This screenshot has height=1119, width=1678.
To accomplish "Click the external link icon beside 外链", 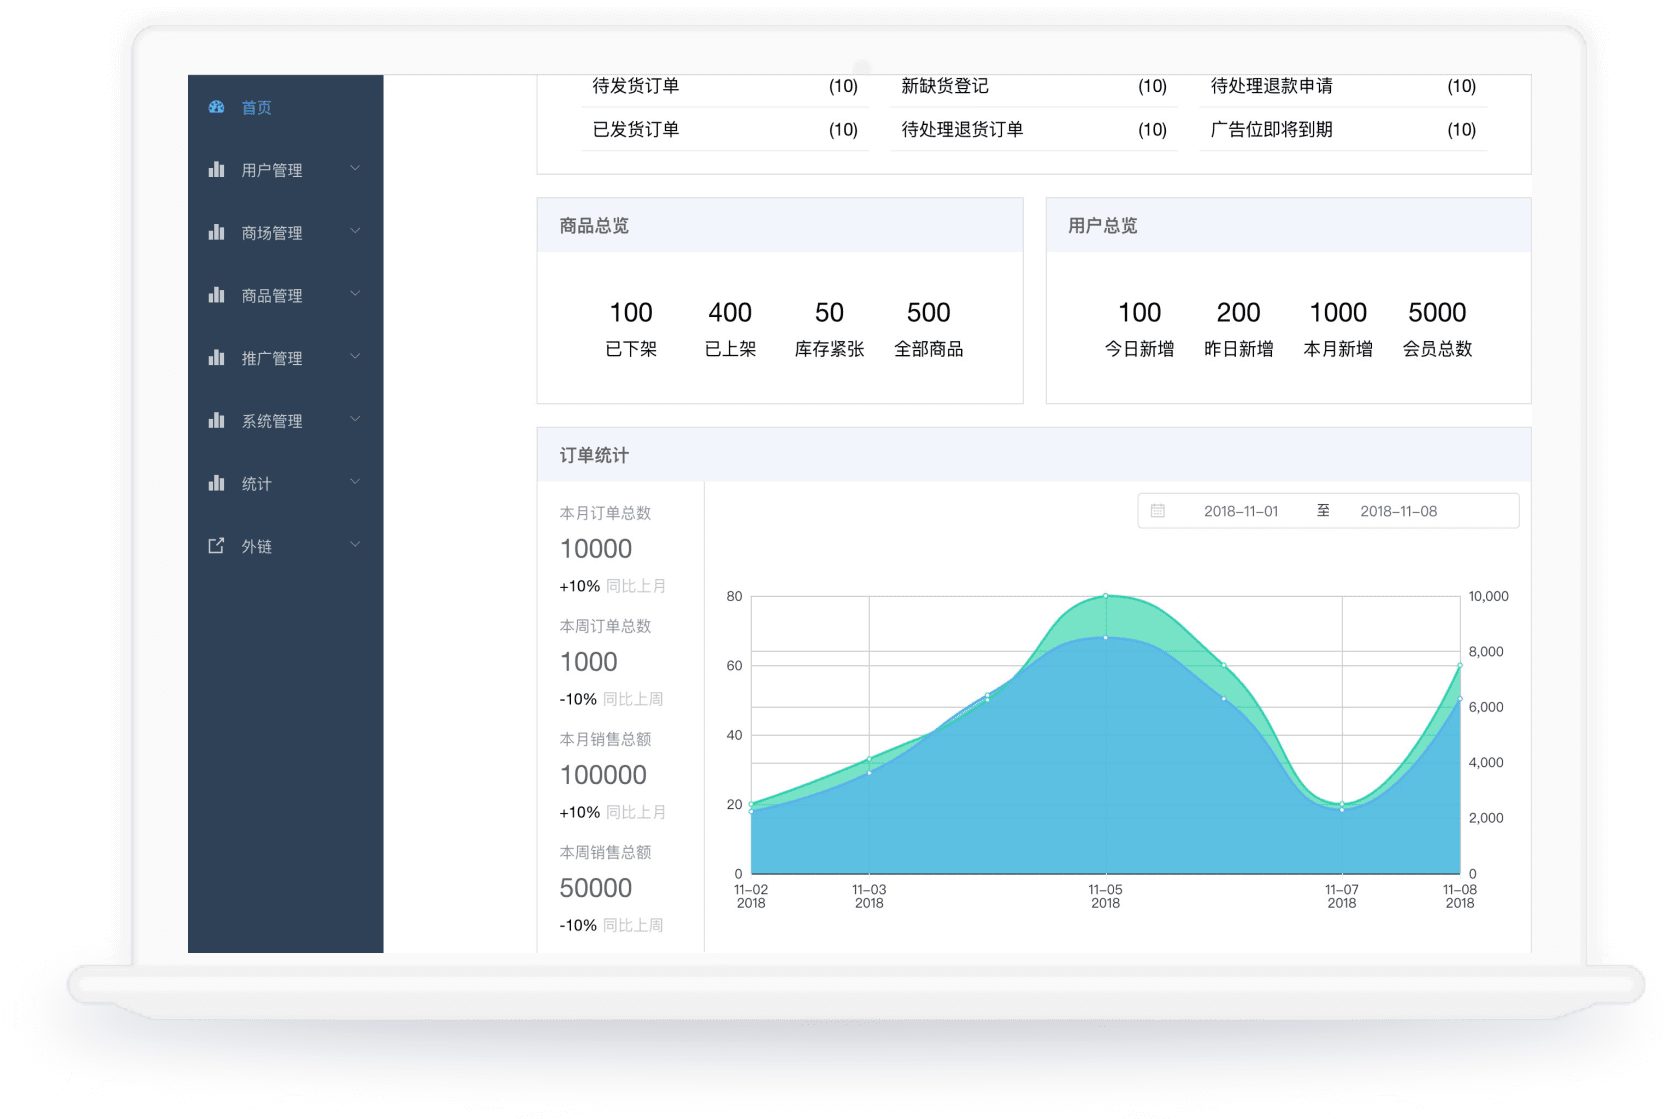I will click(216, 546).
